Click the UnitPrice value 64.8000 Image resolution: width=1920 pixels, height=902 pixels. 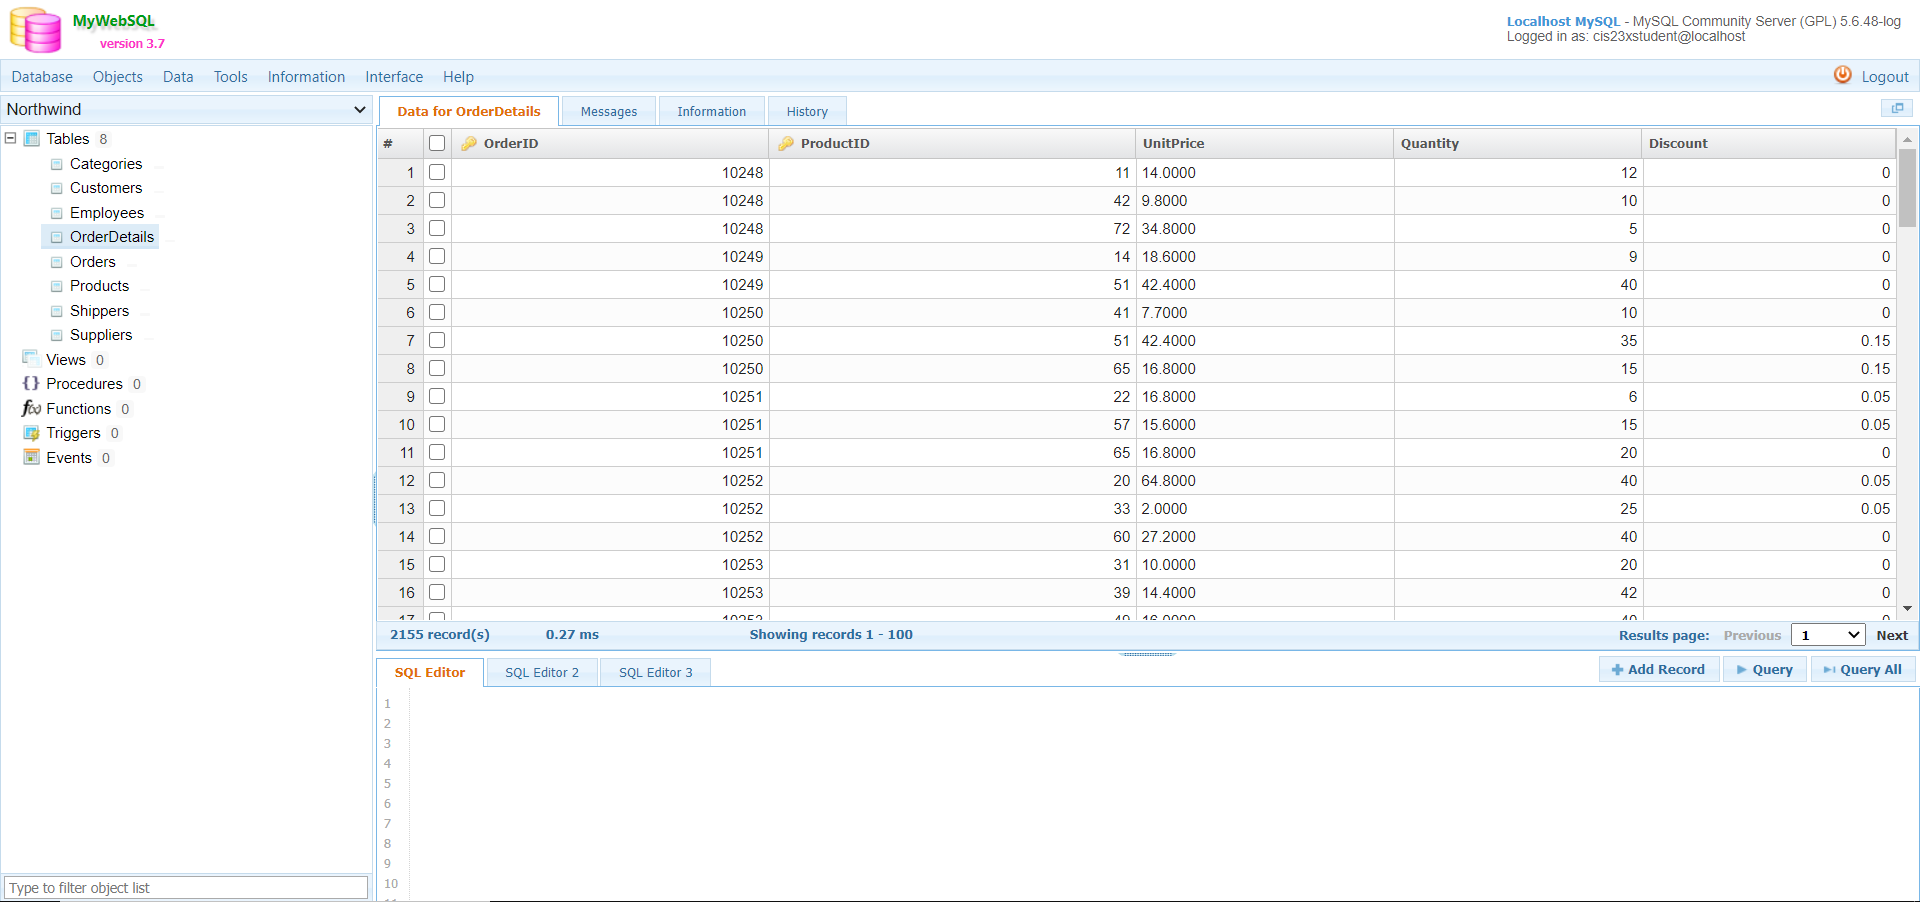tap(1169, 481)
